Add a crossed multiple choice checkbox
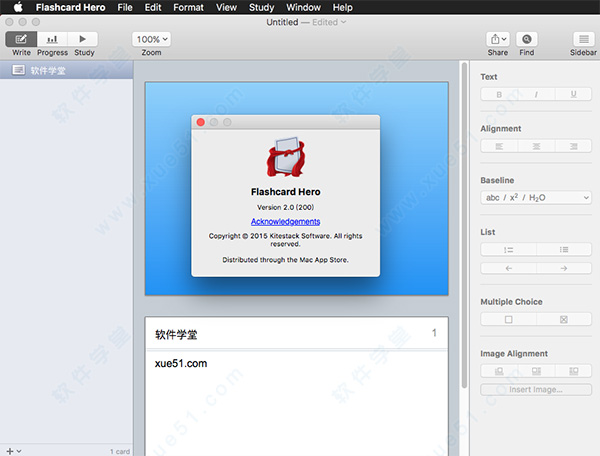Image resolution: width=600 pixels, height=456 pixels. coord(564,319)
